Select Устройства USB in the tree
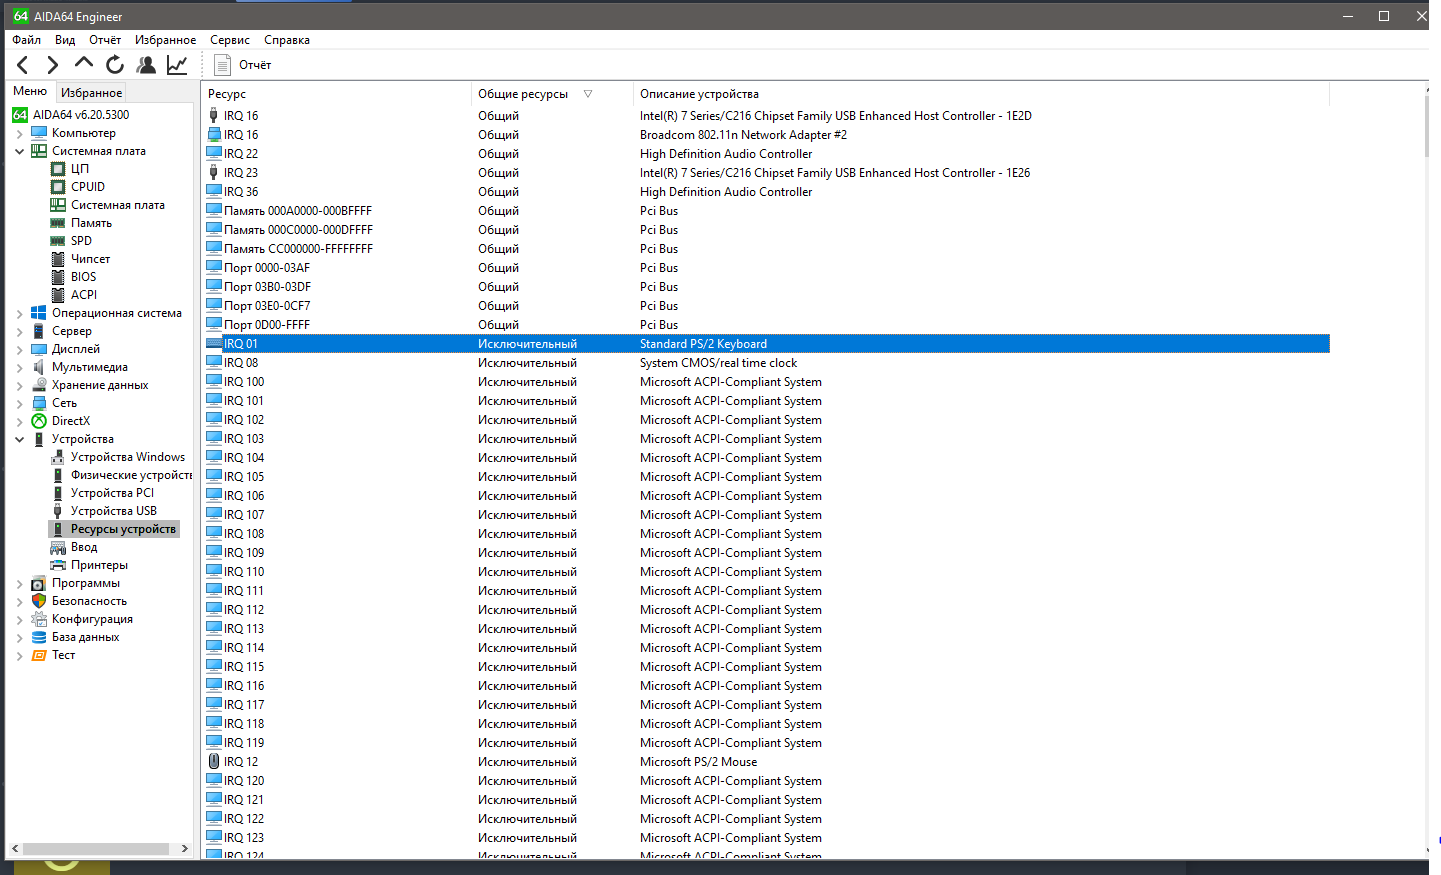The width and height of the screenshot is (1441, 875). point(114,511)
